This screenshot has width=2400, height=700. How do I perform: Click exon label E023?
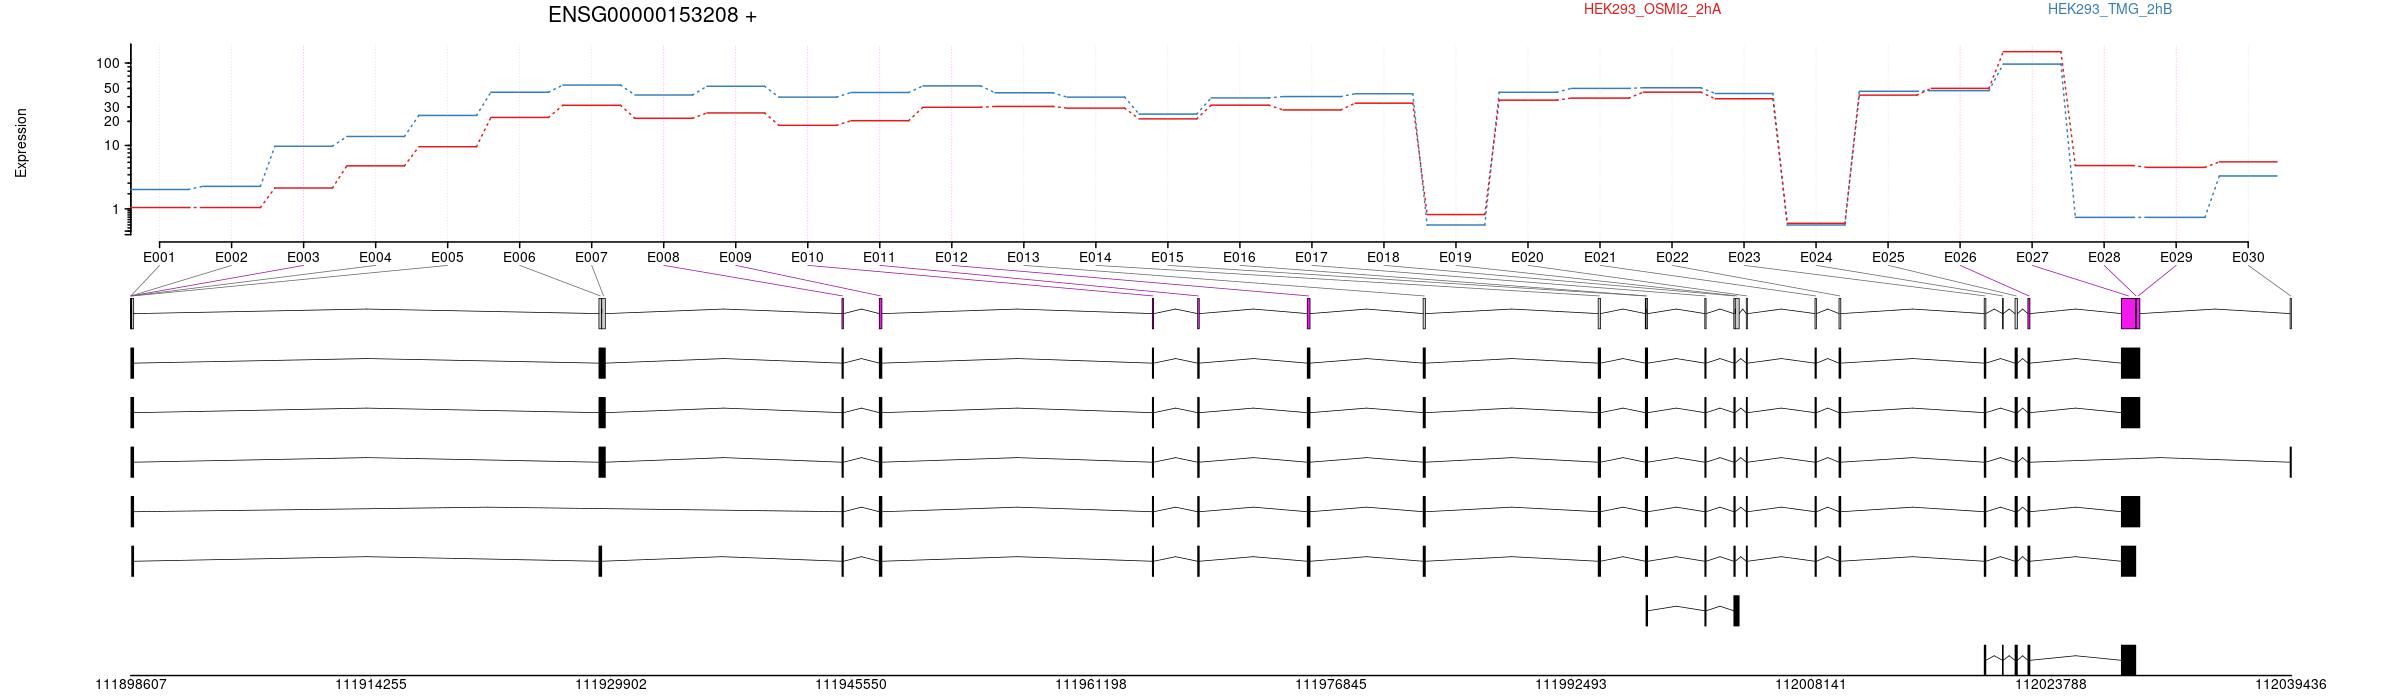click(1744, 257)
